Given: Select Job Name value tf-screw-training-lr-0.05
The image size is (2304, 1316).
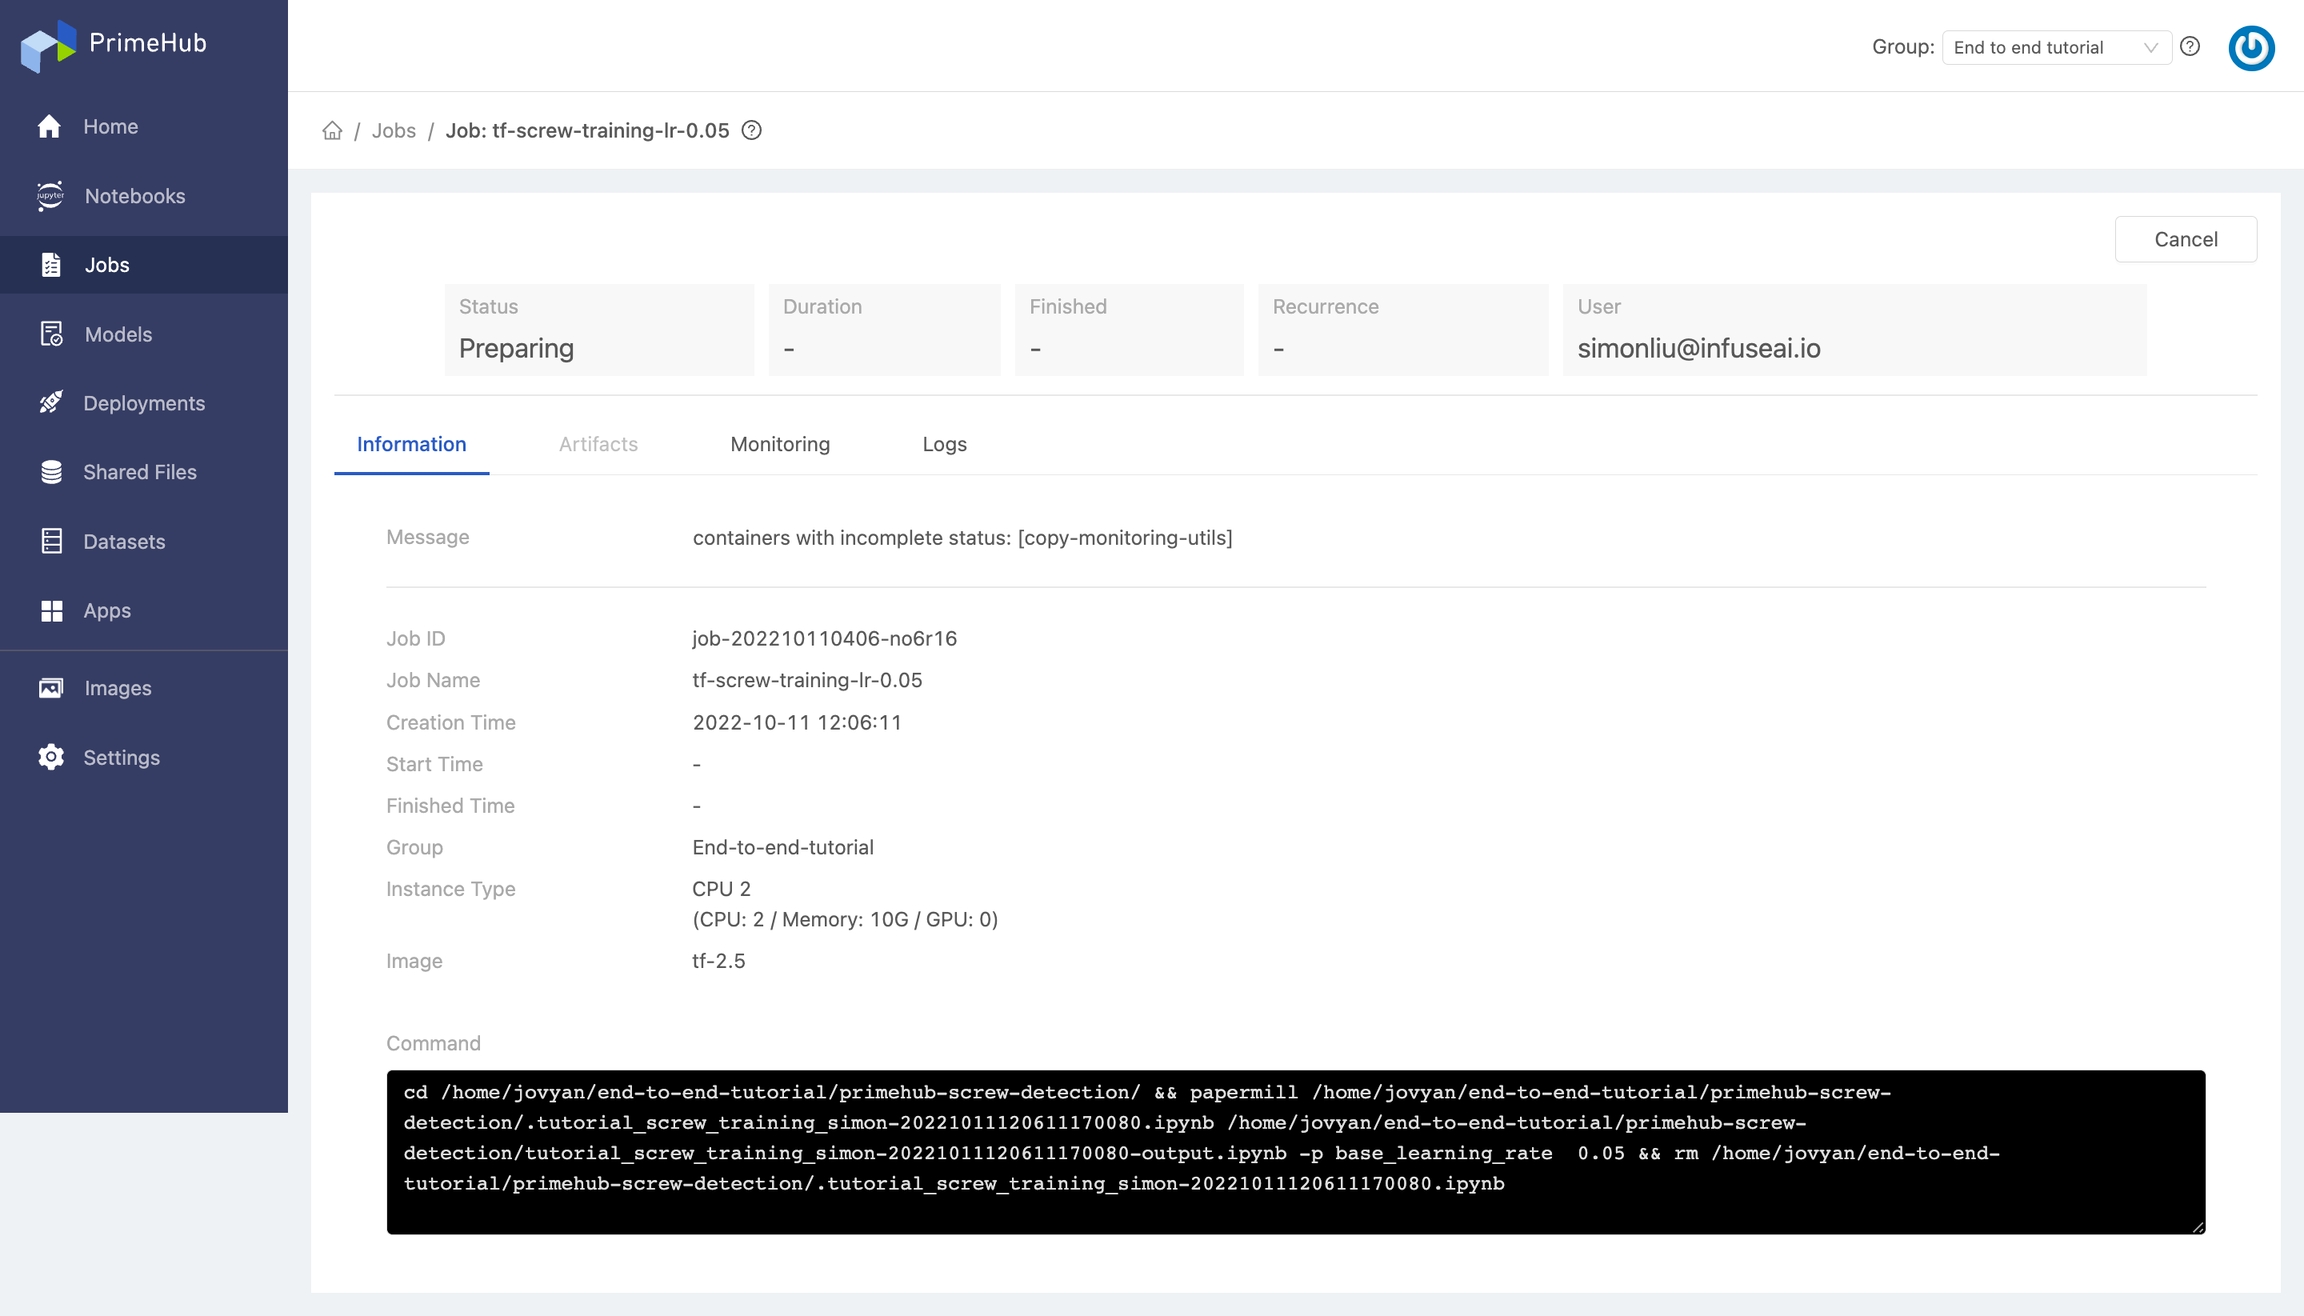Looking at the screenshot, I should (x=807, y=680).
